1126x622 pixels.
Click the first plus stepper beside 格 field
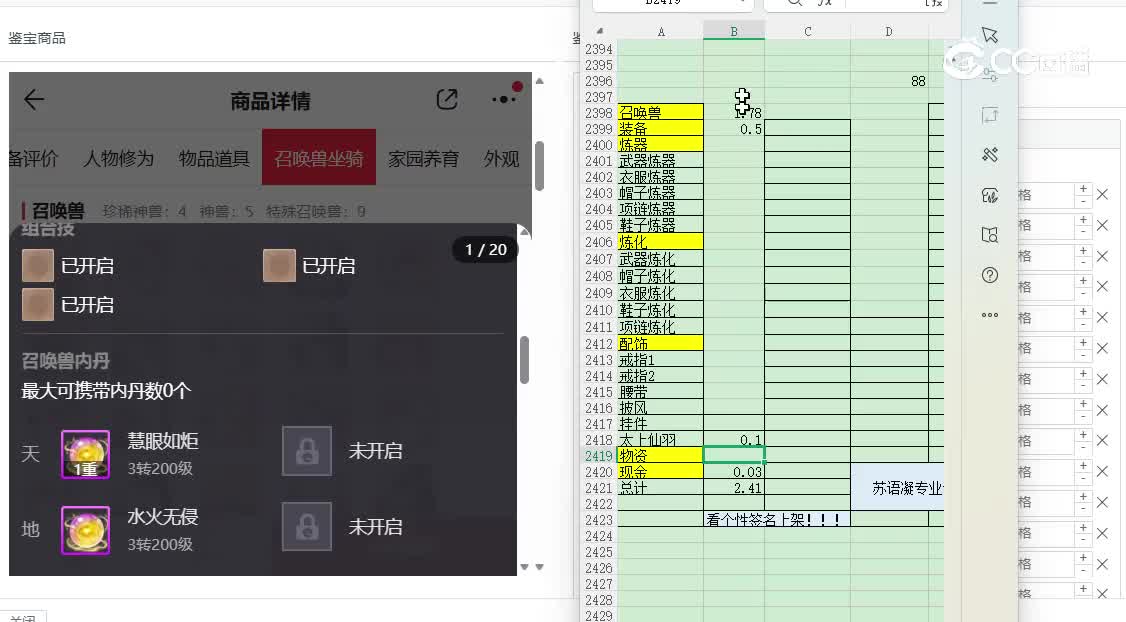coord(1082,189)
